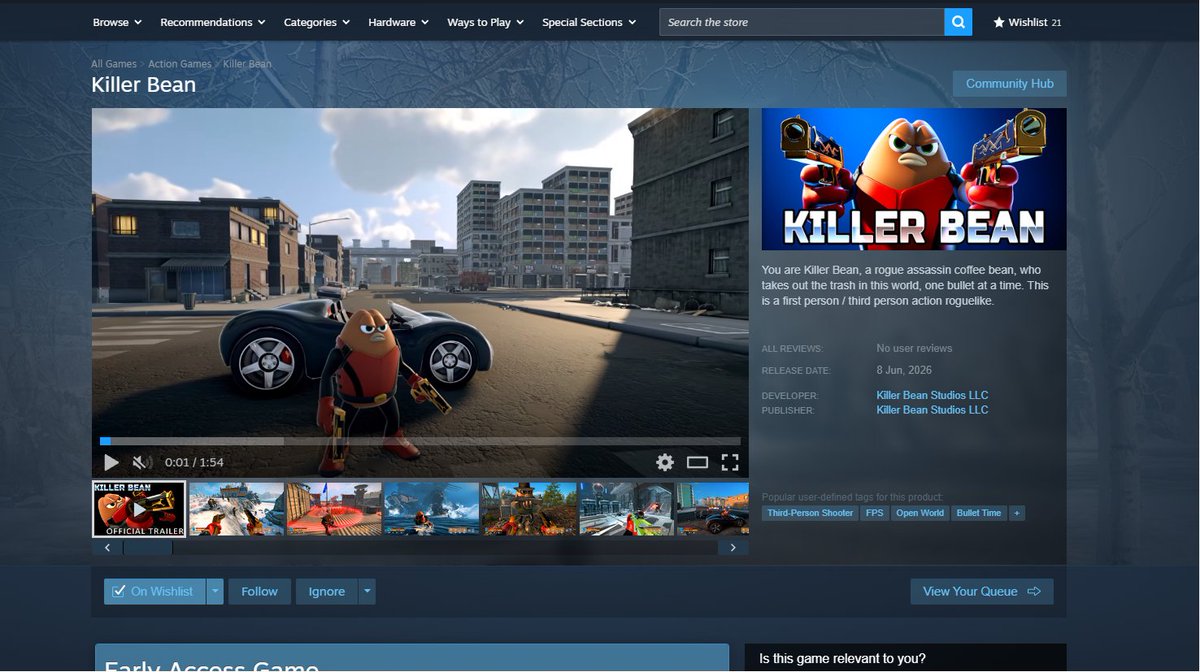This screenshot has width=1200, height=672.
Task: Click the Ignore button
Action: 327,591
